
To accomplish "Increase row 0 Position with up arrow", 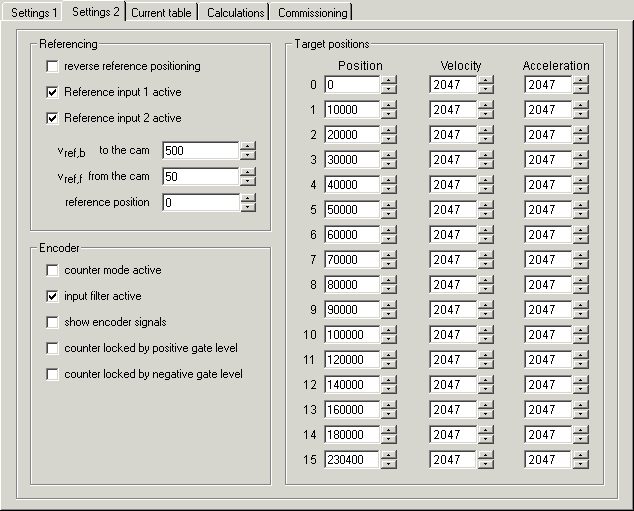I will pos(389,80).
